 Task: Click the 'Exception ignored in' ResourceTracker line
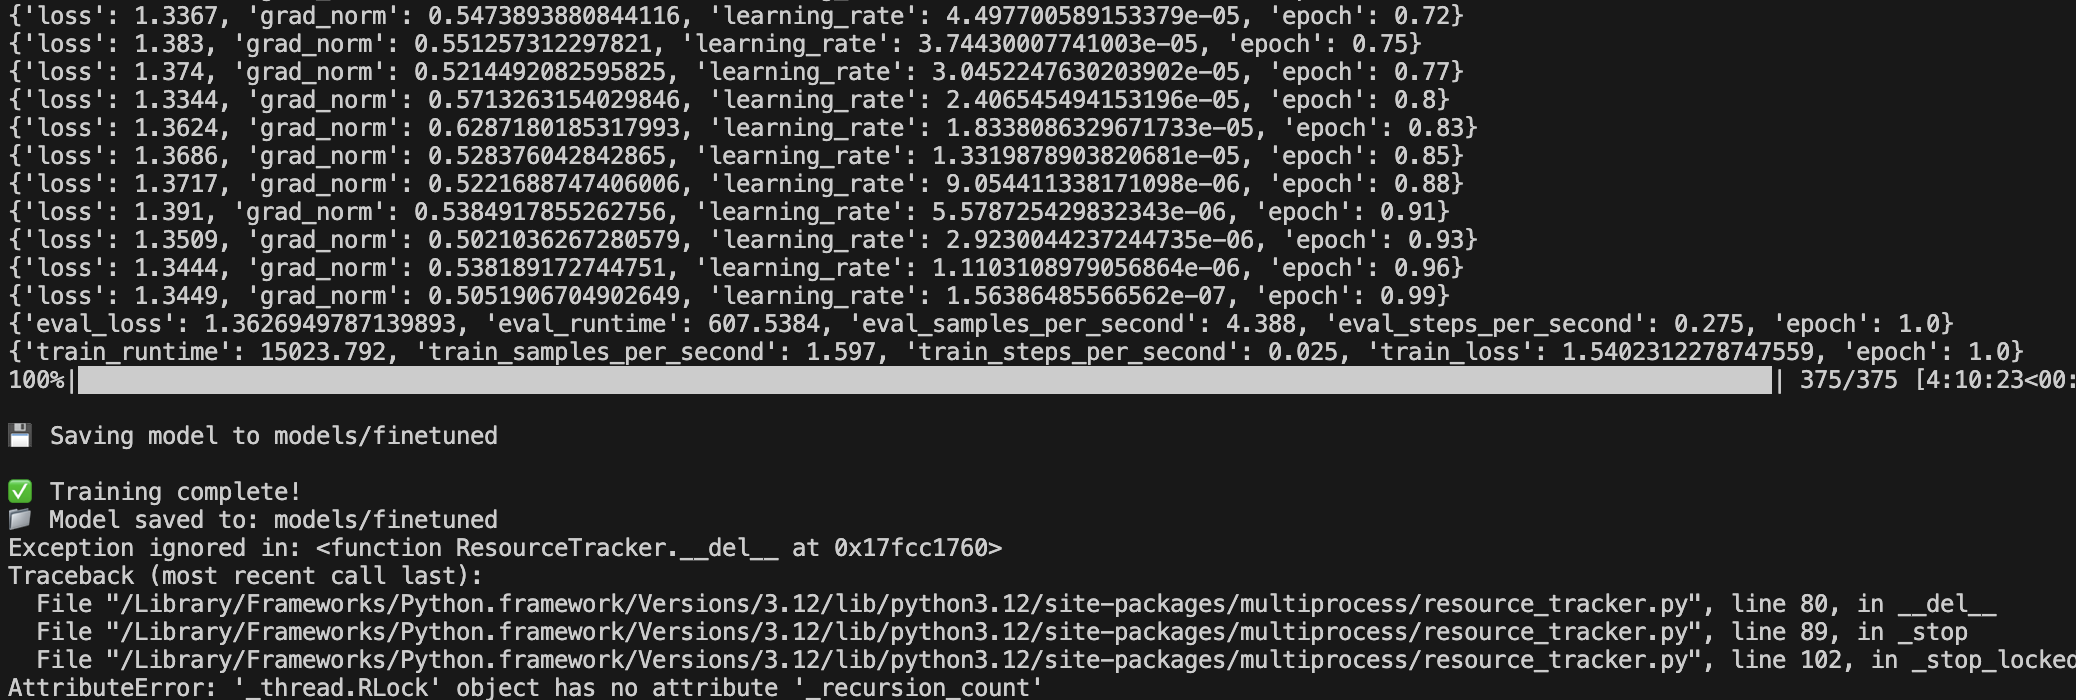[505, 548]
